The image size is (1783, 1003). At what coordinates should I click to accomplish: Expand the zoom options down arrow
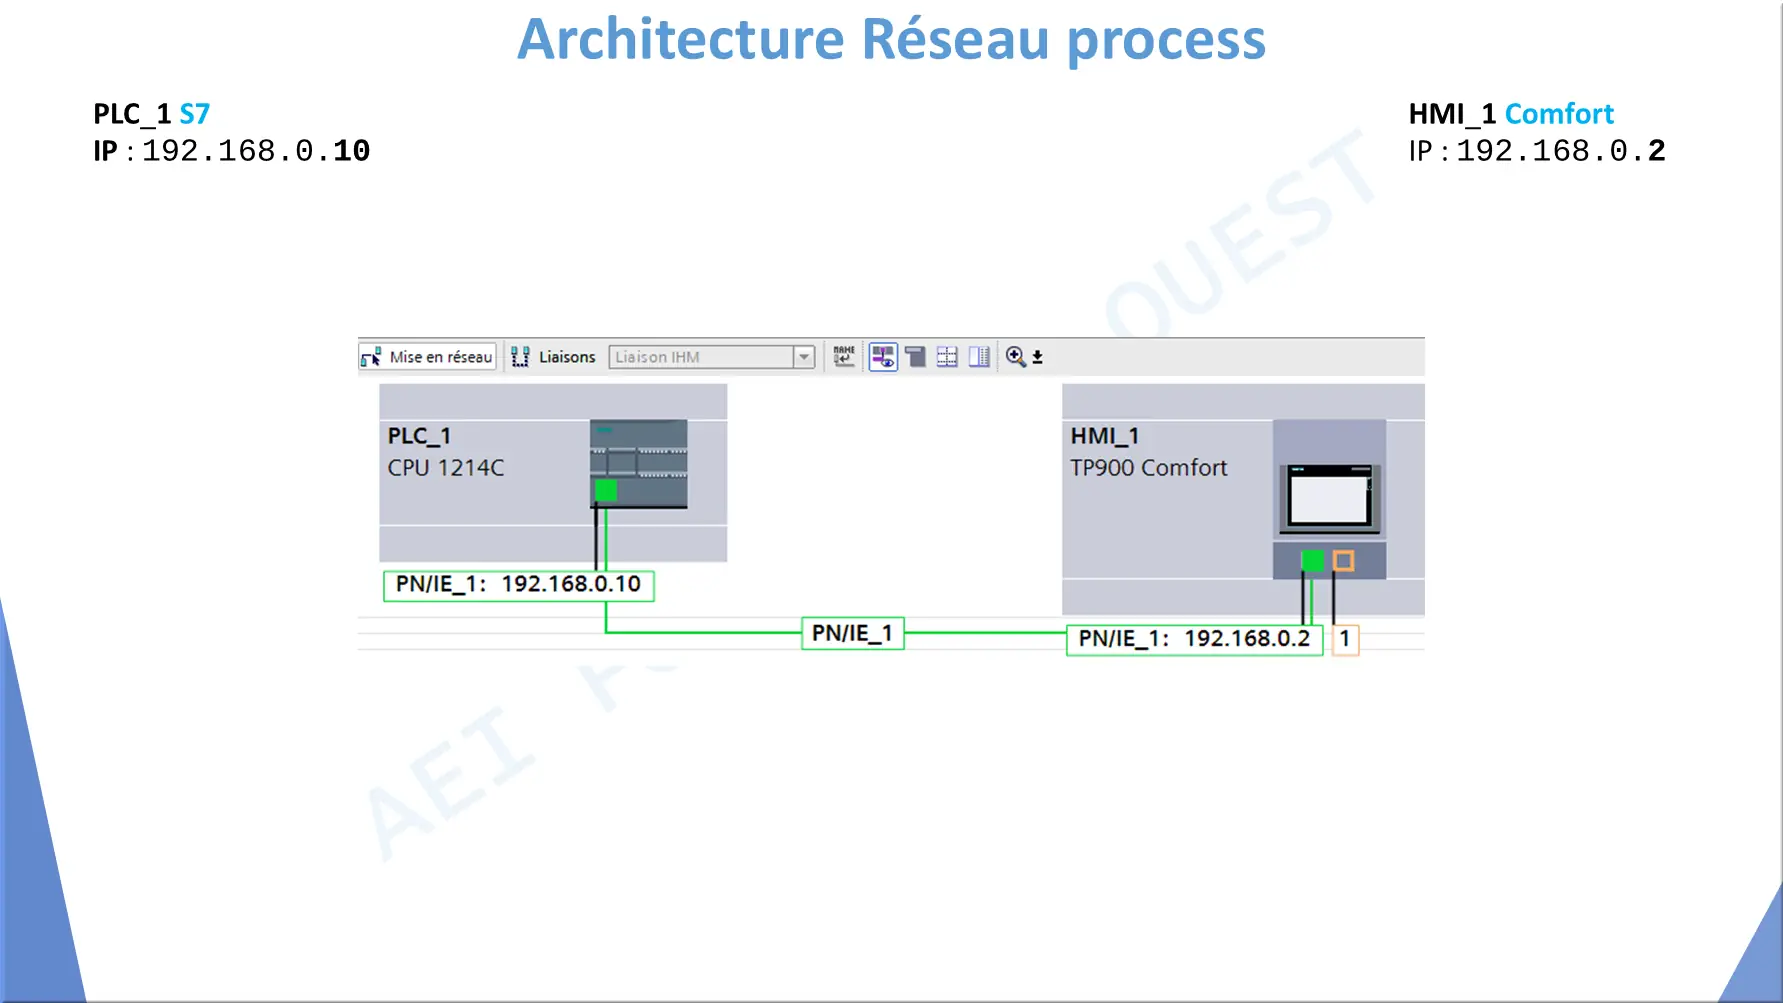1038,357
